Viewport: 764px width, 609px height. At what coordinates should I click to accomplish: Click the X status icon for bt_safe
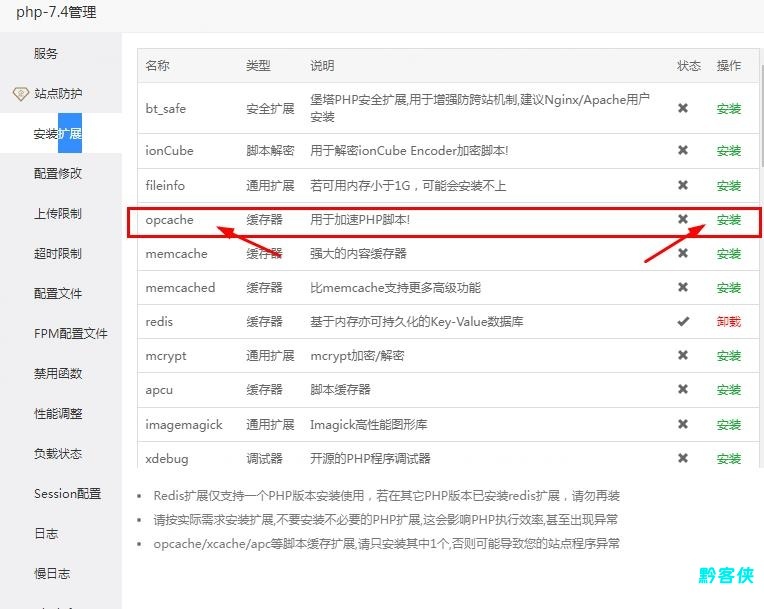683,108
